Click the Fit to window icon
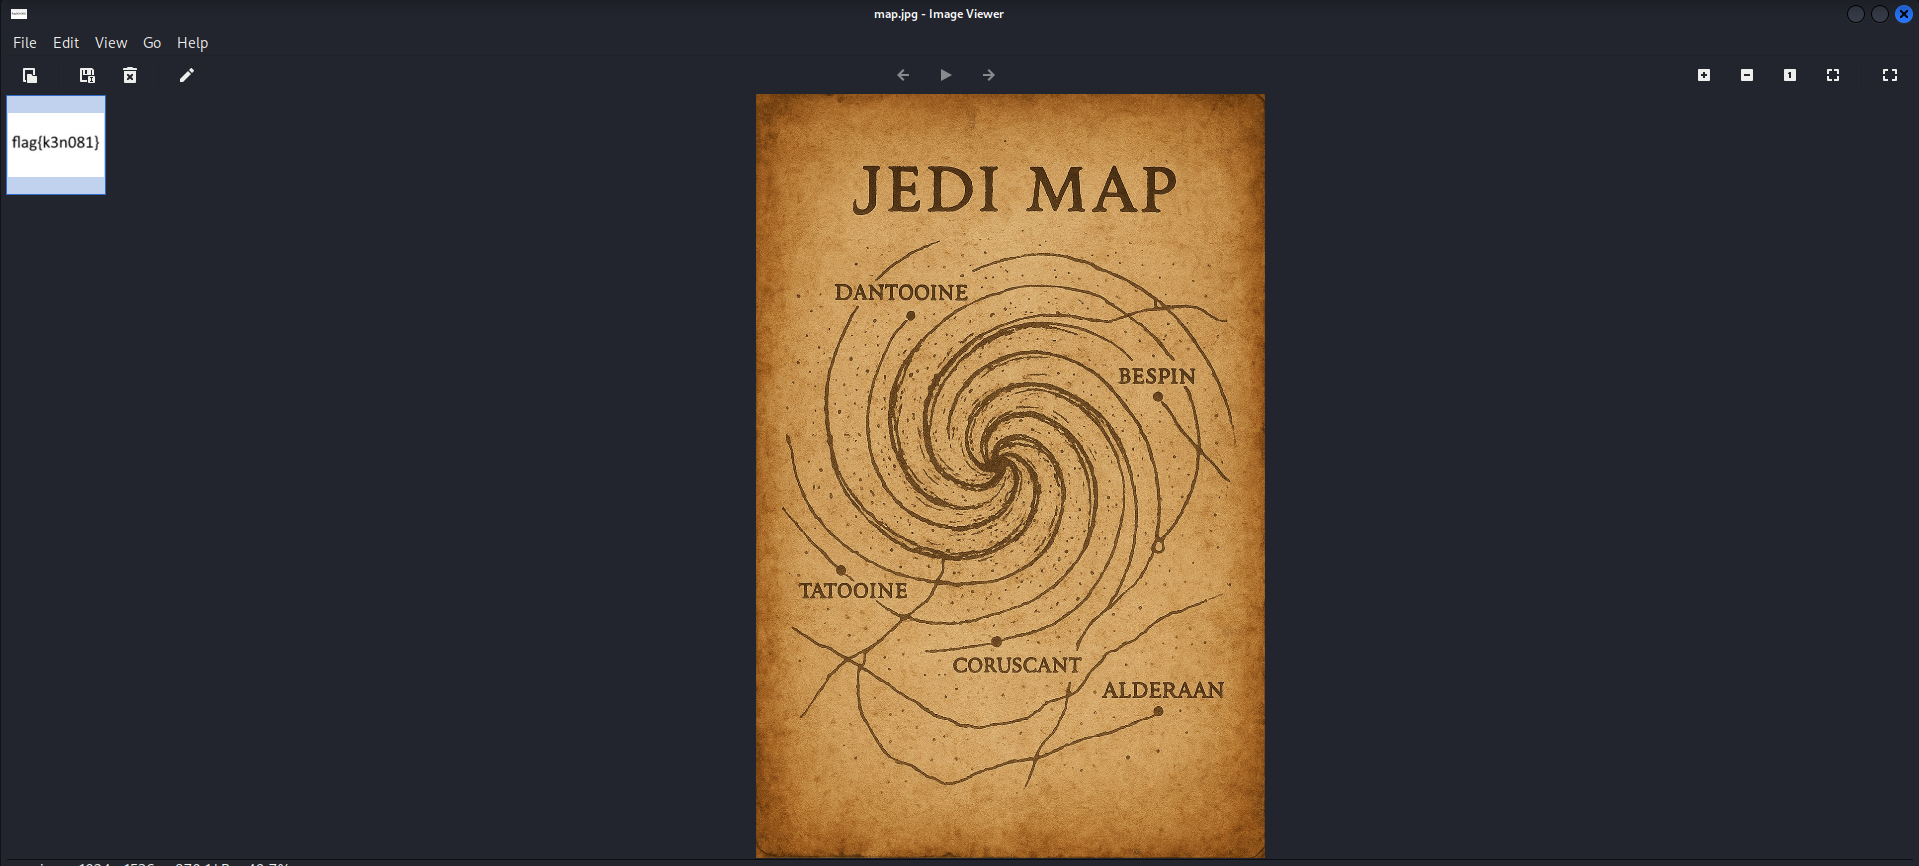This screenshot has height=866, width=1919. (x=1833, y=75)
